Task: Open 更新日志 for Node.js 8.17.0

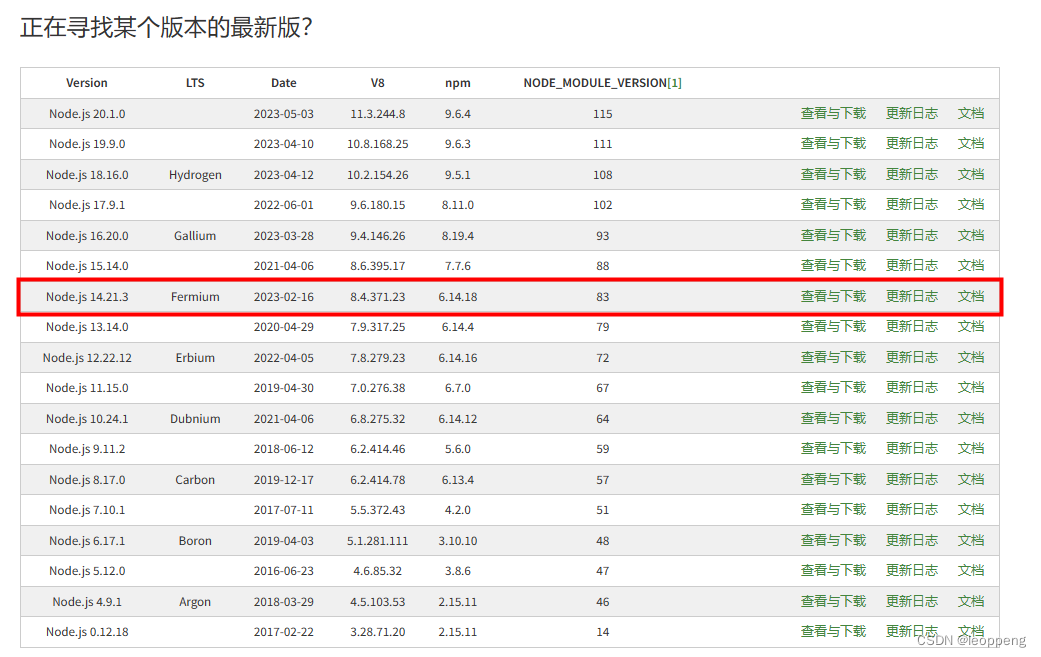Action: point(912,480)
